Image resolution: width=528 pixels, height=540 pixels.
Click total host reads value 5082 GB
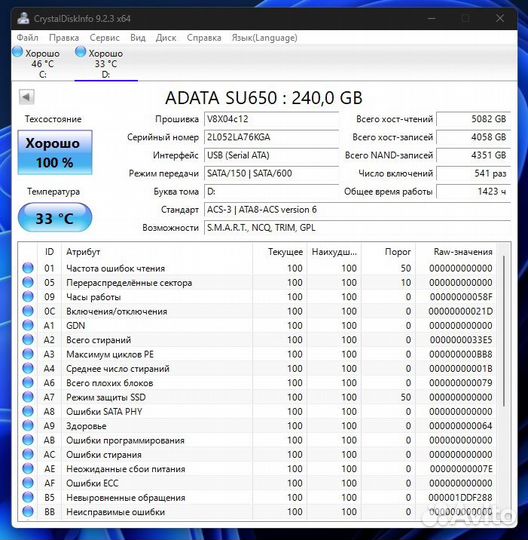(x=473, y=119)
